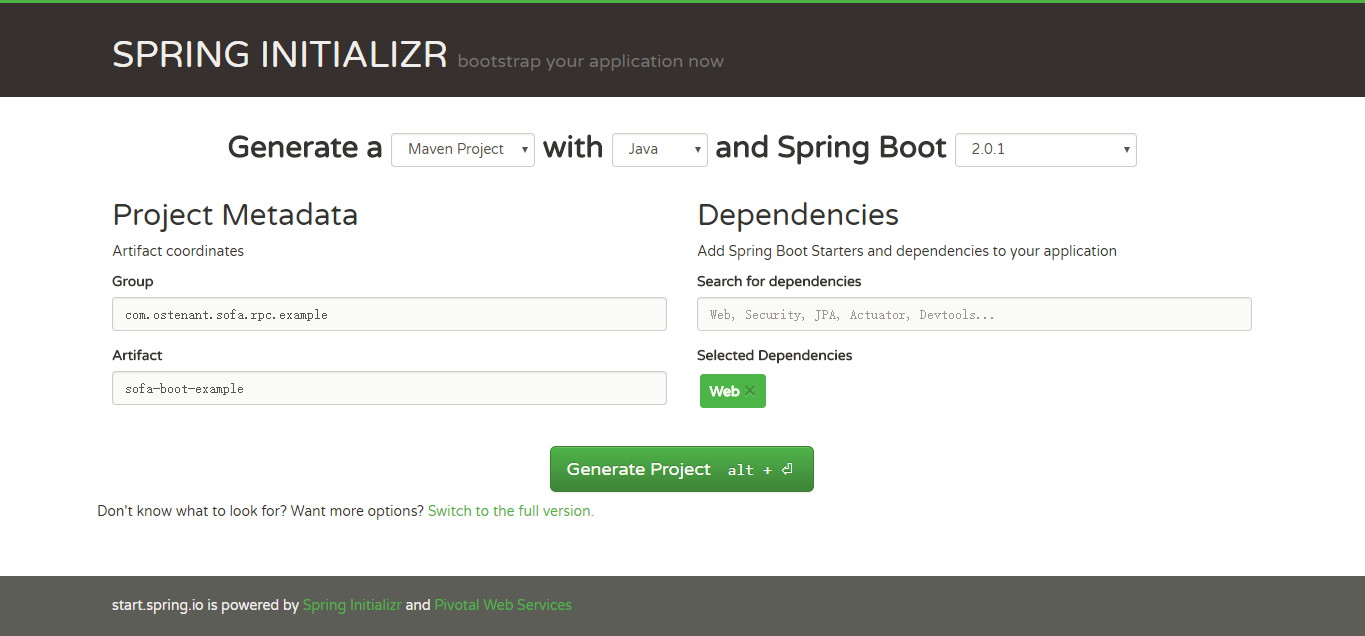The width and height of the screenshot is (1365, 636).
Task: Follow the Switch to the full version link
Action: [511, 511]
